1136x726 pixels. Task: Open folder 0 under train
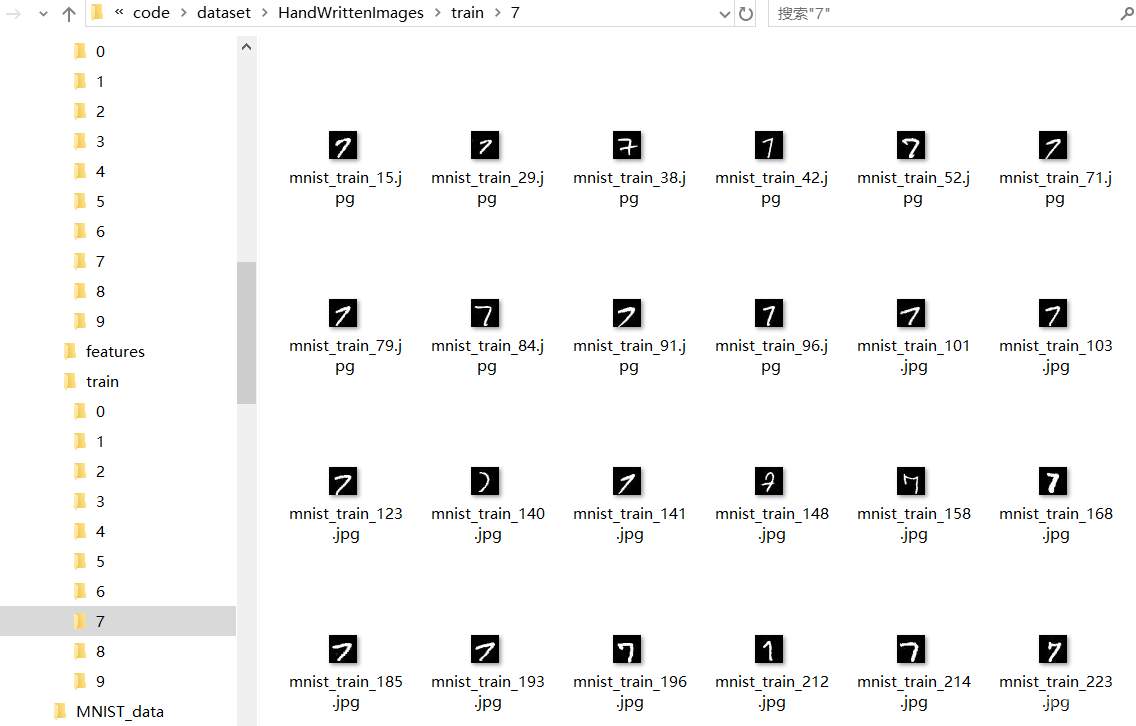(x=100, y=412)
